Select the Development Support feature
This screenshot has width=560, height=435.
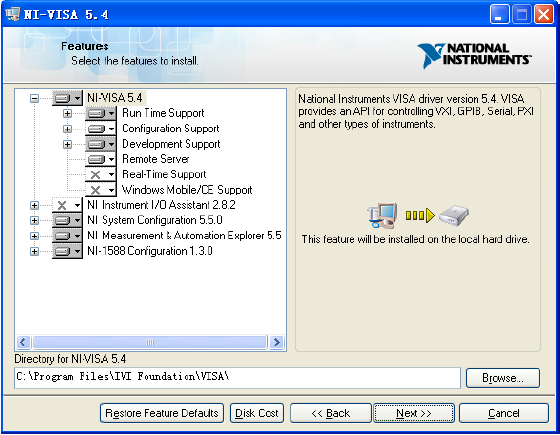171,144
